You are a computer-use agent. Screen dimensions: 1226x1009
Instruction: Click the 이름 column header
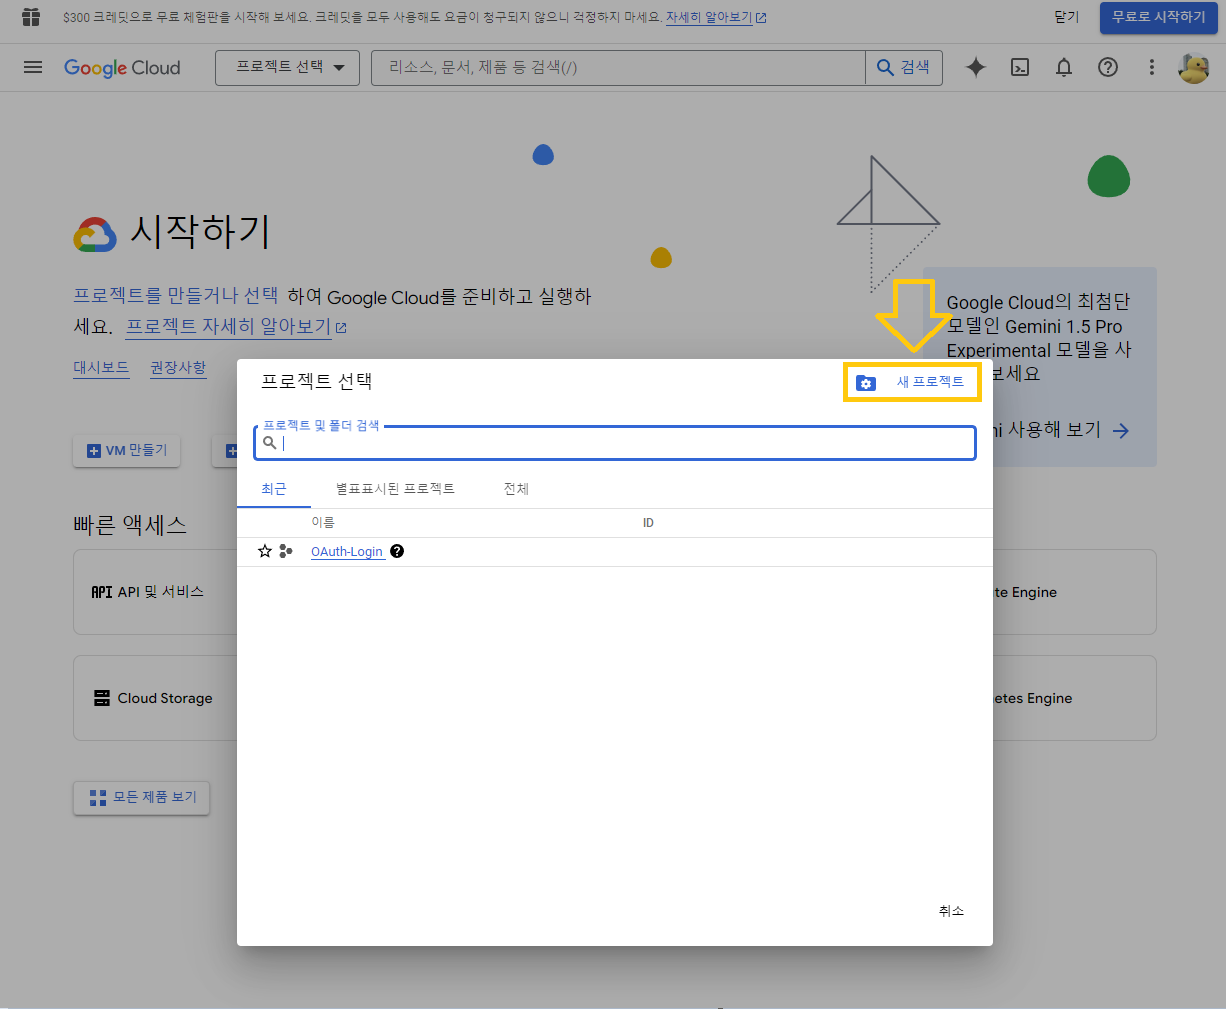tap(323, 523)
